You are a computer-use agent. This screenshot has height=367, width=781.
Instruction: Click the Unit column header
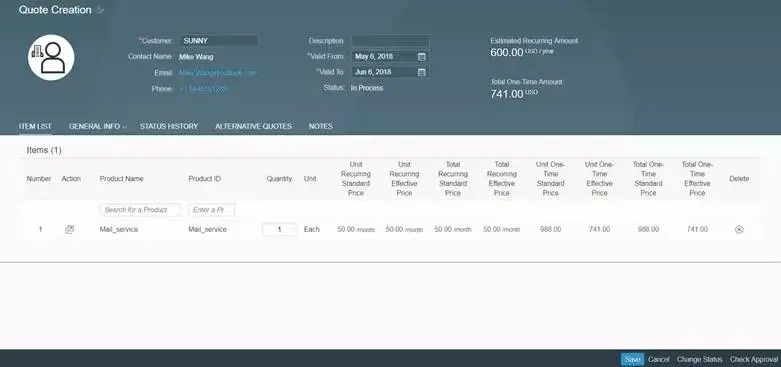pyautogui.click(x=310, y=179)
